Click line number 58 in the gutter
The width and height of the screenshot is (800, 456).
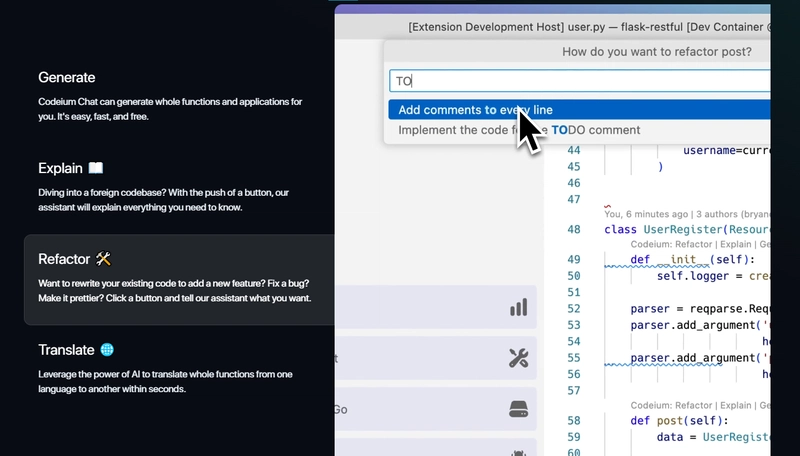[x=574, y=421]
